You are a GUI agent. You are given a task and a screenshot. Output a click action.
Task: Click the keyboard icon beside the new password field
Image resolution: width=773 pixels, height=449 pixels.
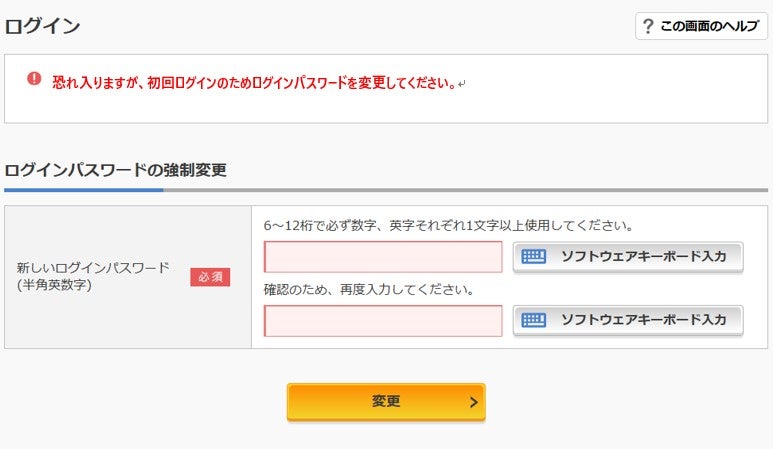pos(534,257)
